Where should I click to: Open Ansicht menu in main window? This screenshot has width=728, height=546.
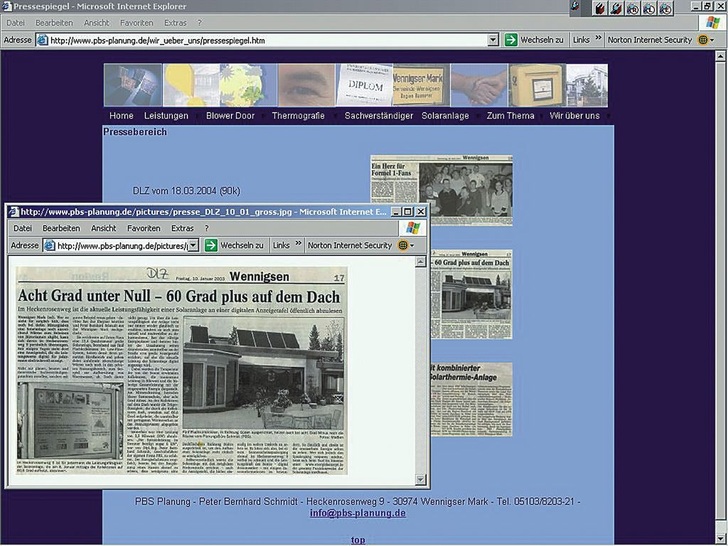click(x=97, y=22)
